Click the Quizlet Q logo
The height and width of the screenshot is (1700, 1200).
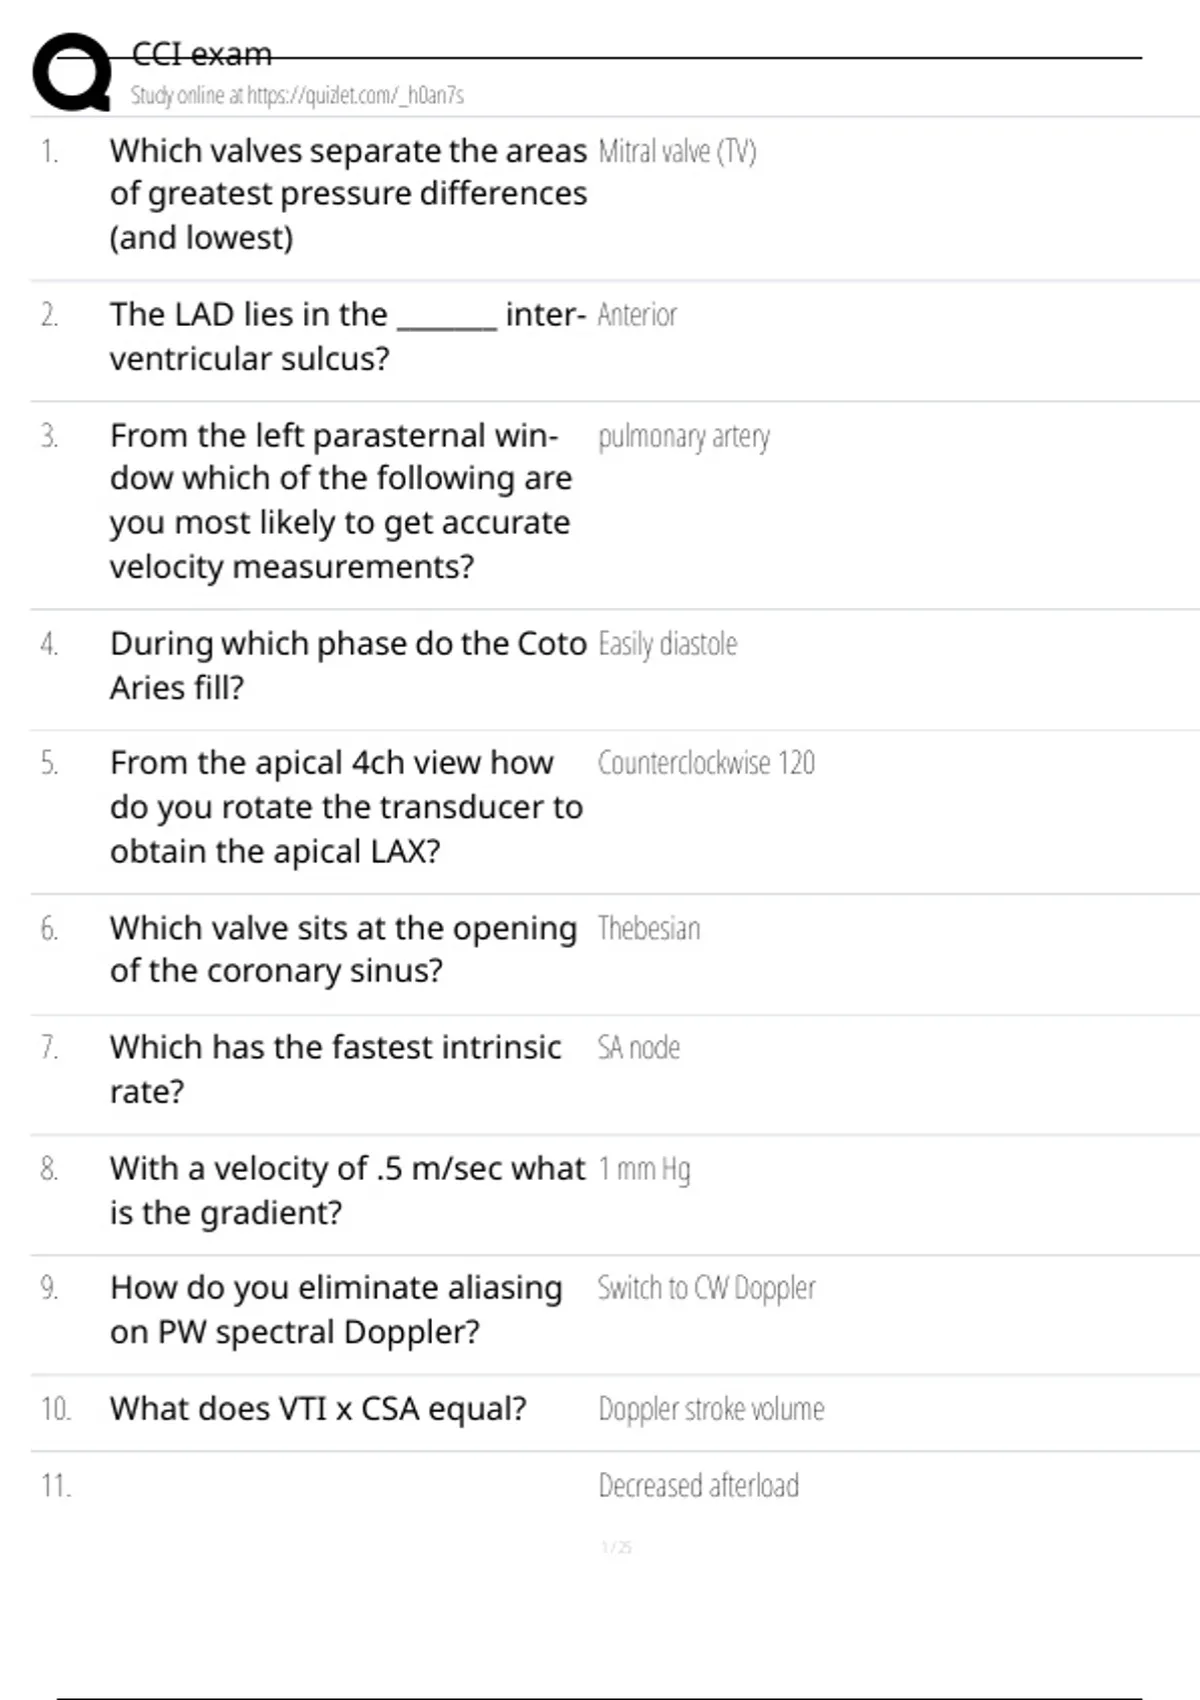tap(72, 72)
